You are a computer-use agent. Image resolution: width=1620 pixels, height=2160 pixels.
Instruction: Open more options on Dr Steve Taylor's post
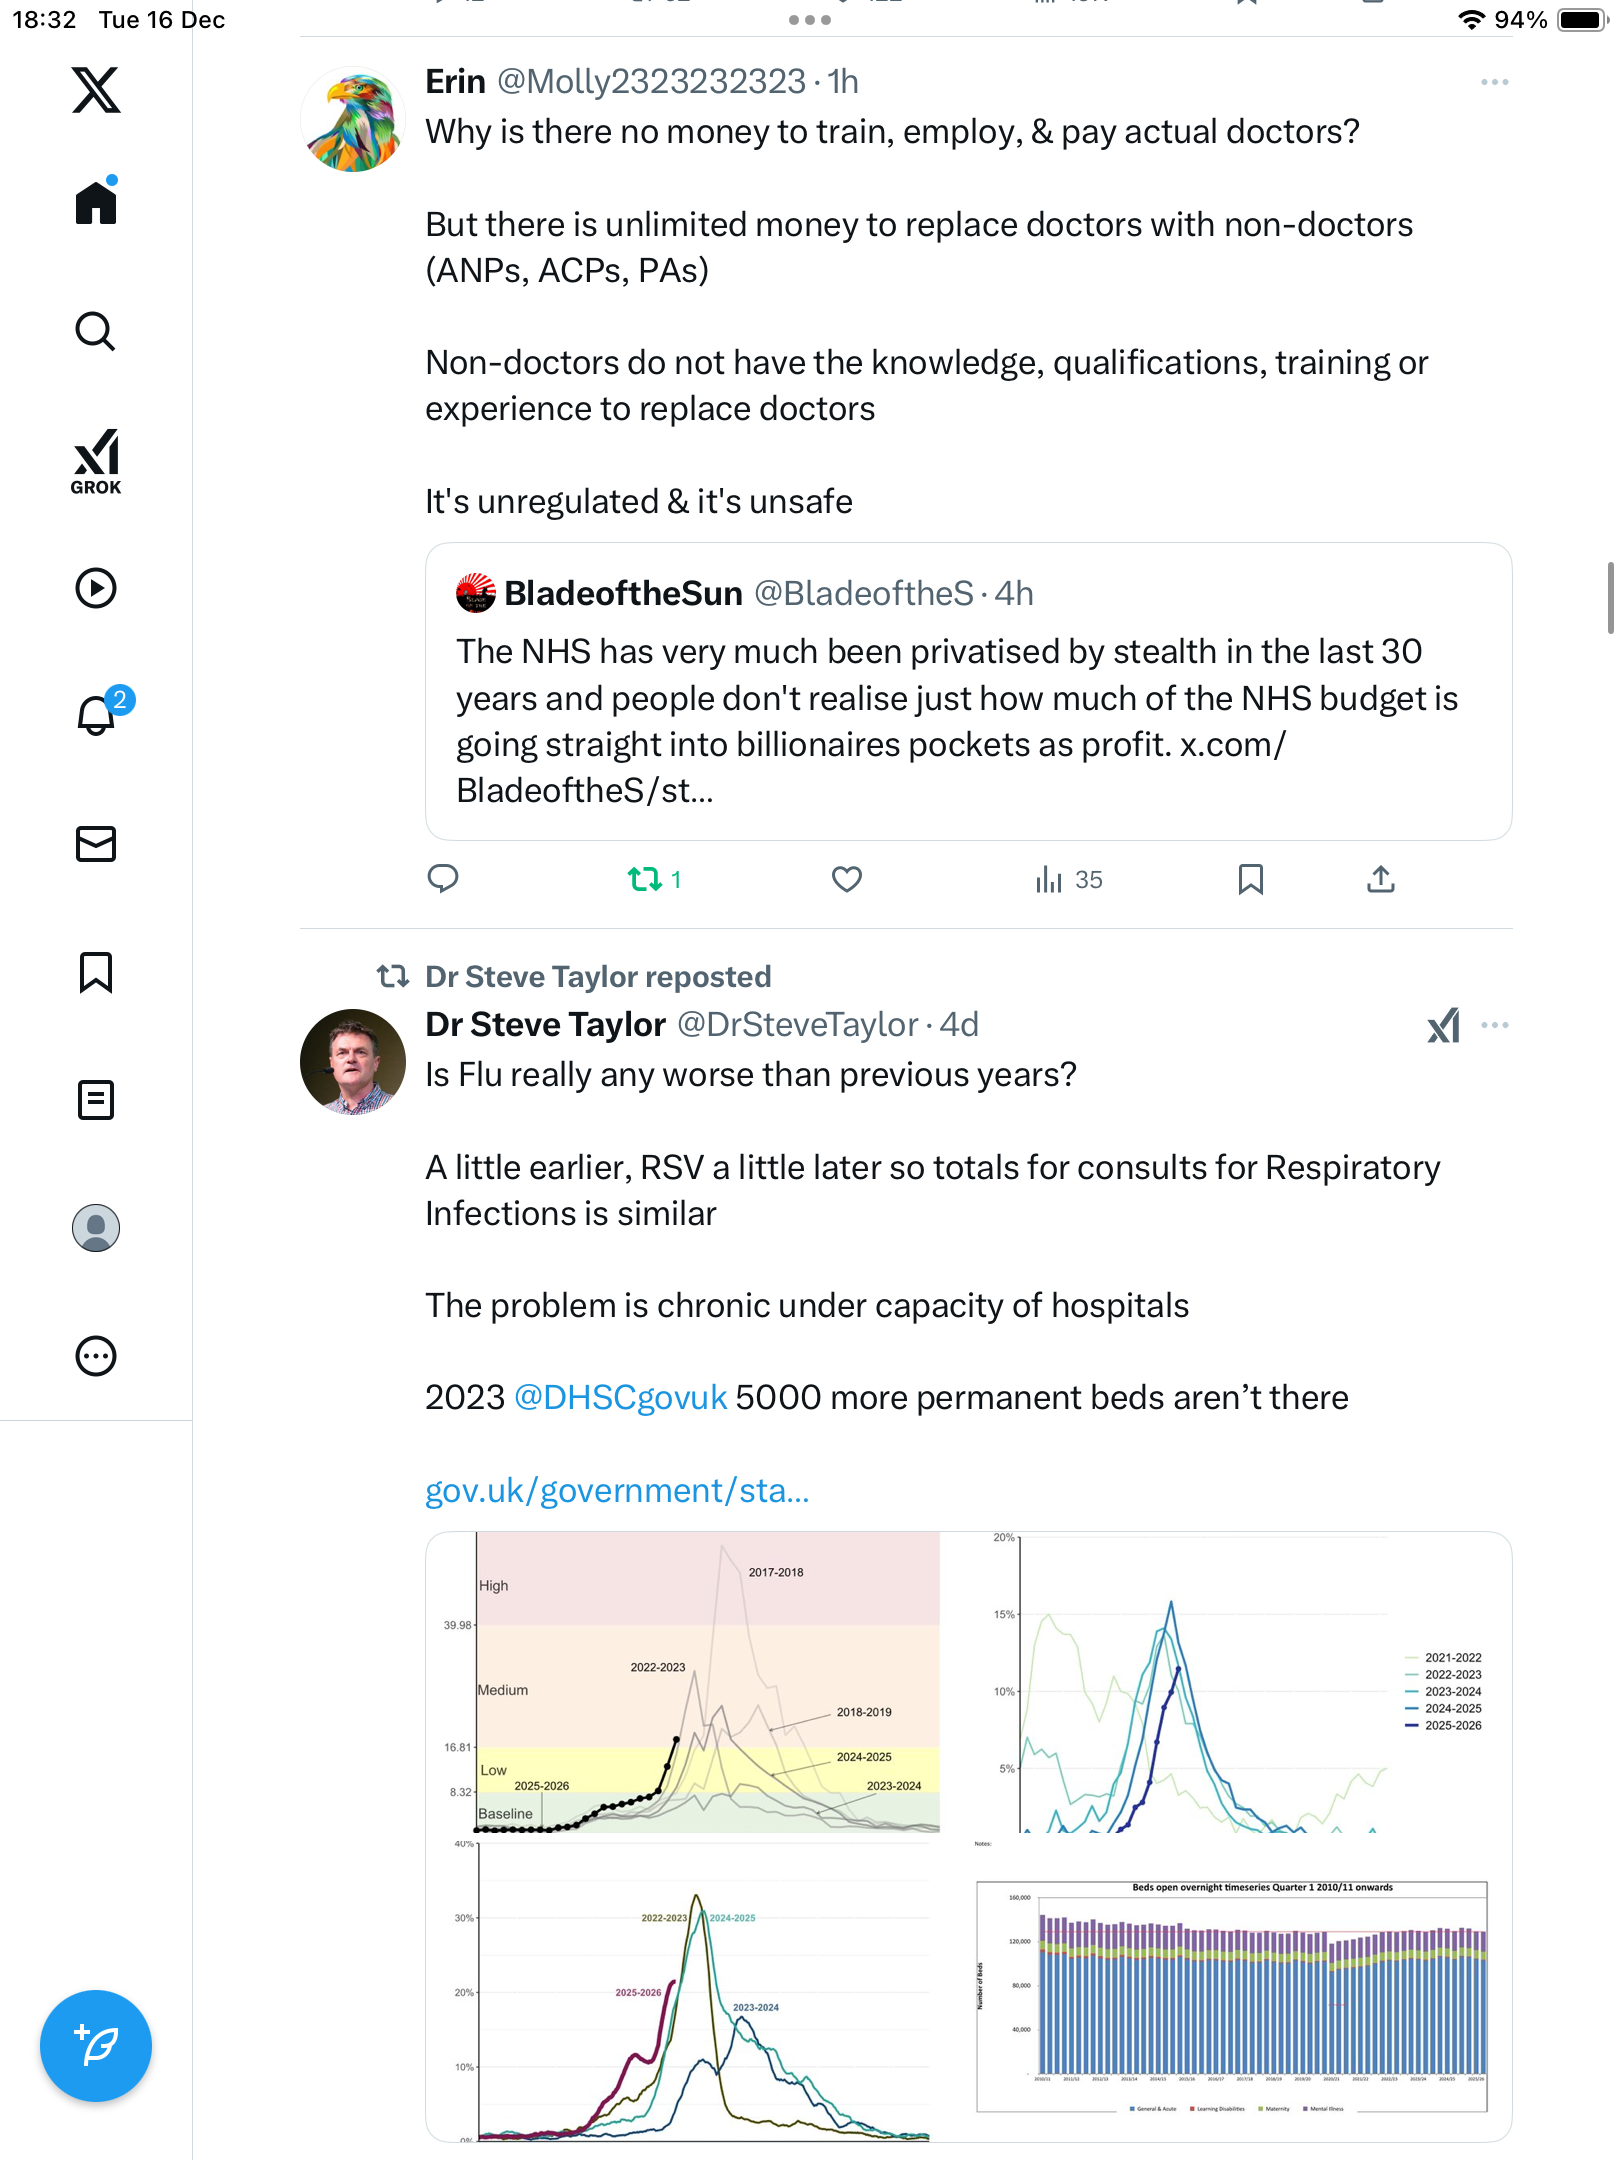point(1494,1025)
